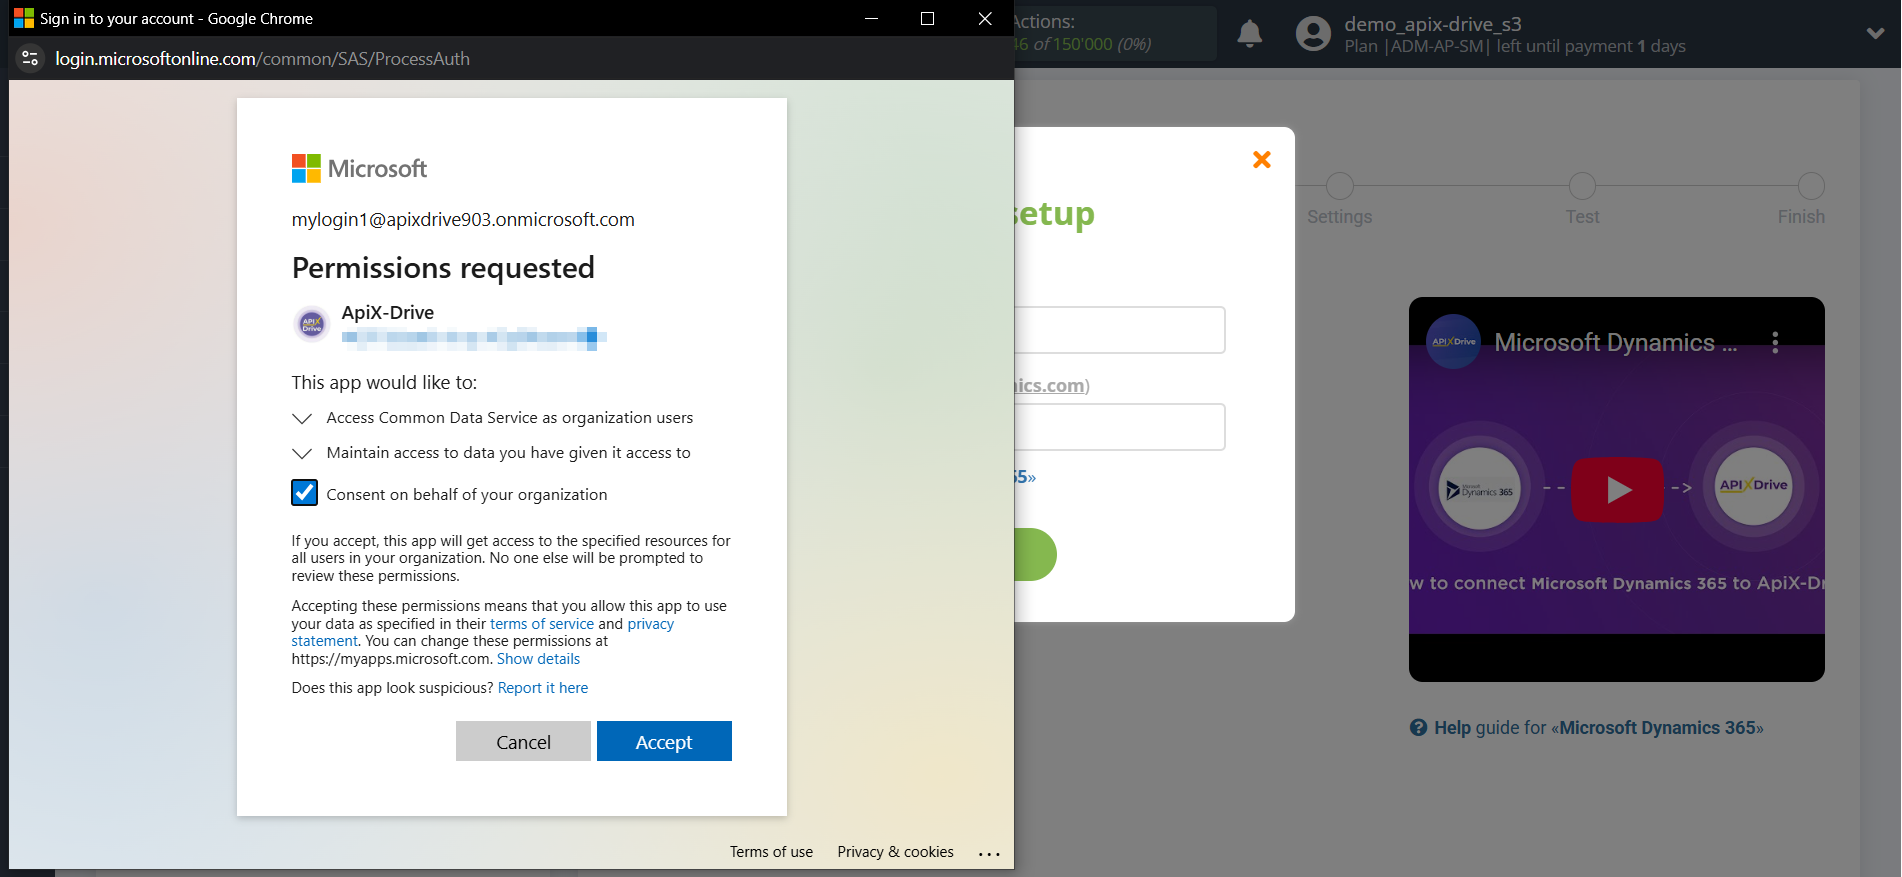Expand Access Common Data Service permission
The height and width of the screenshot is (877, 1902).
click(x=301, y=418)
